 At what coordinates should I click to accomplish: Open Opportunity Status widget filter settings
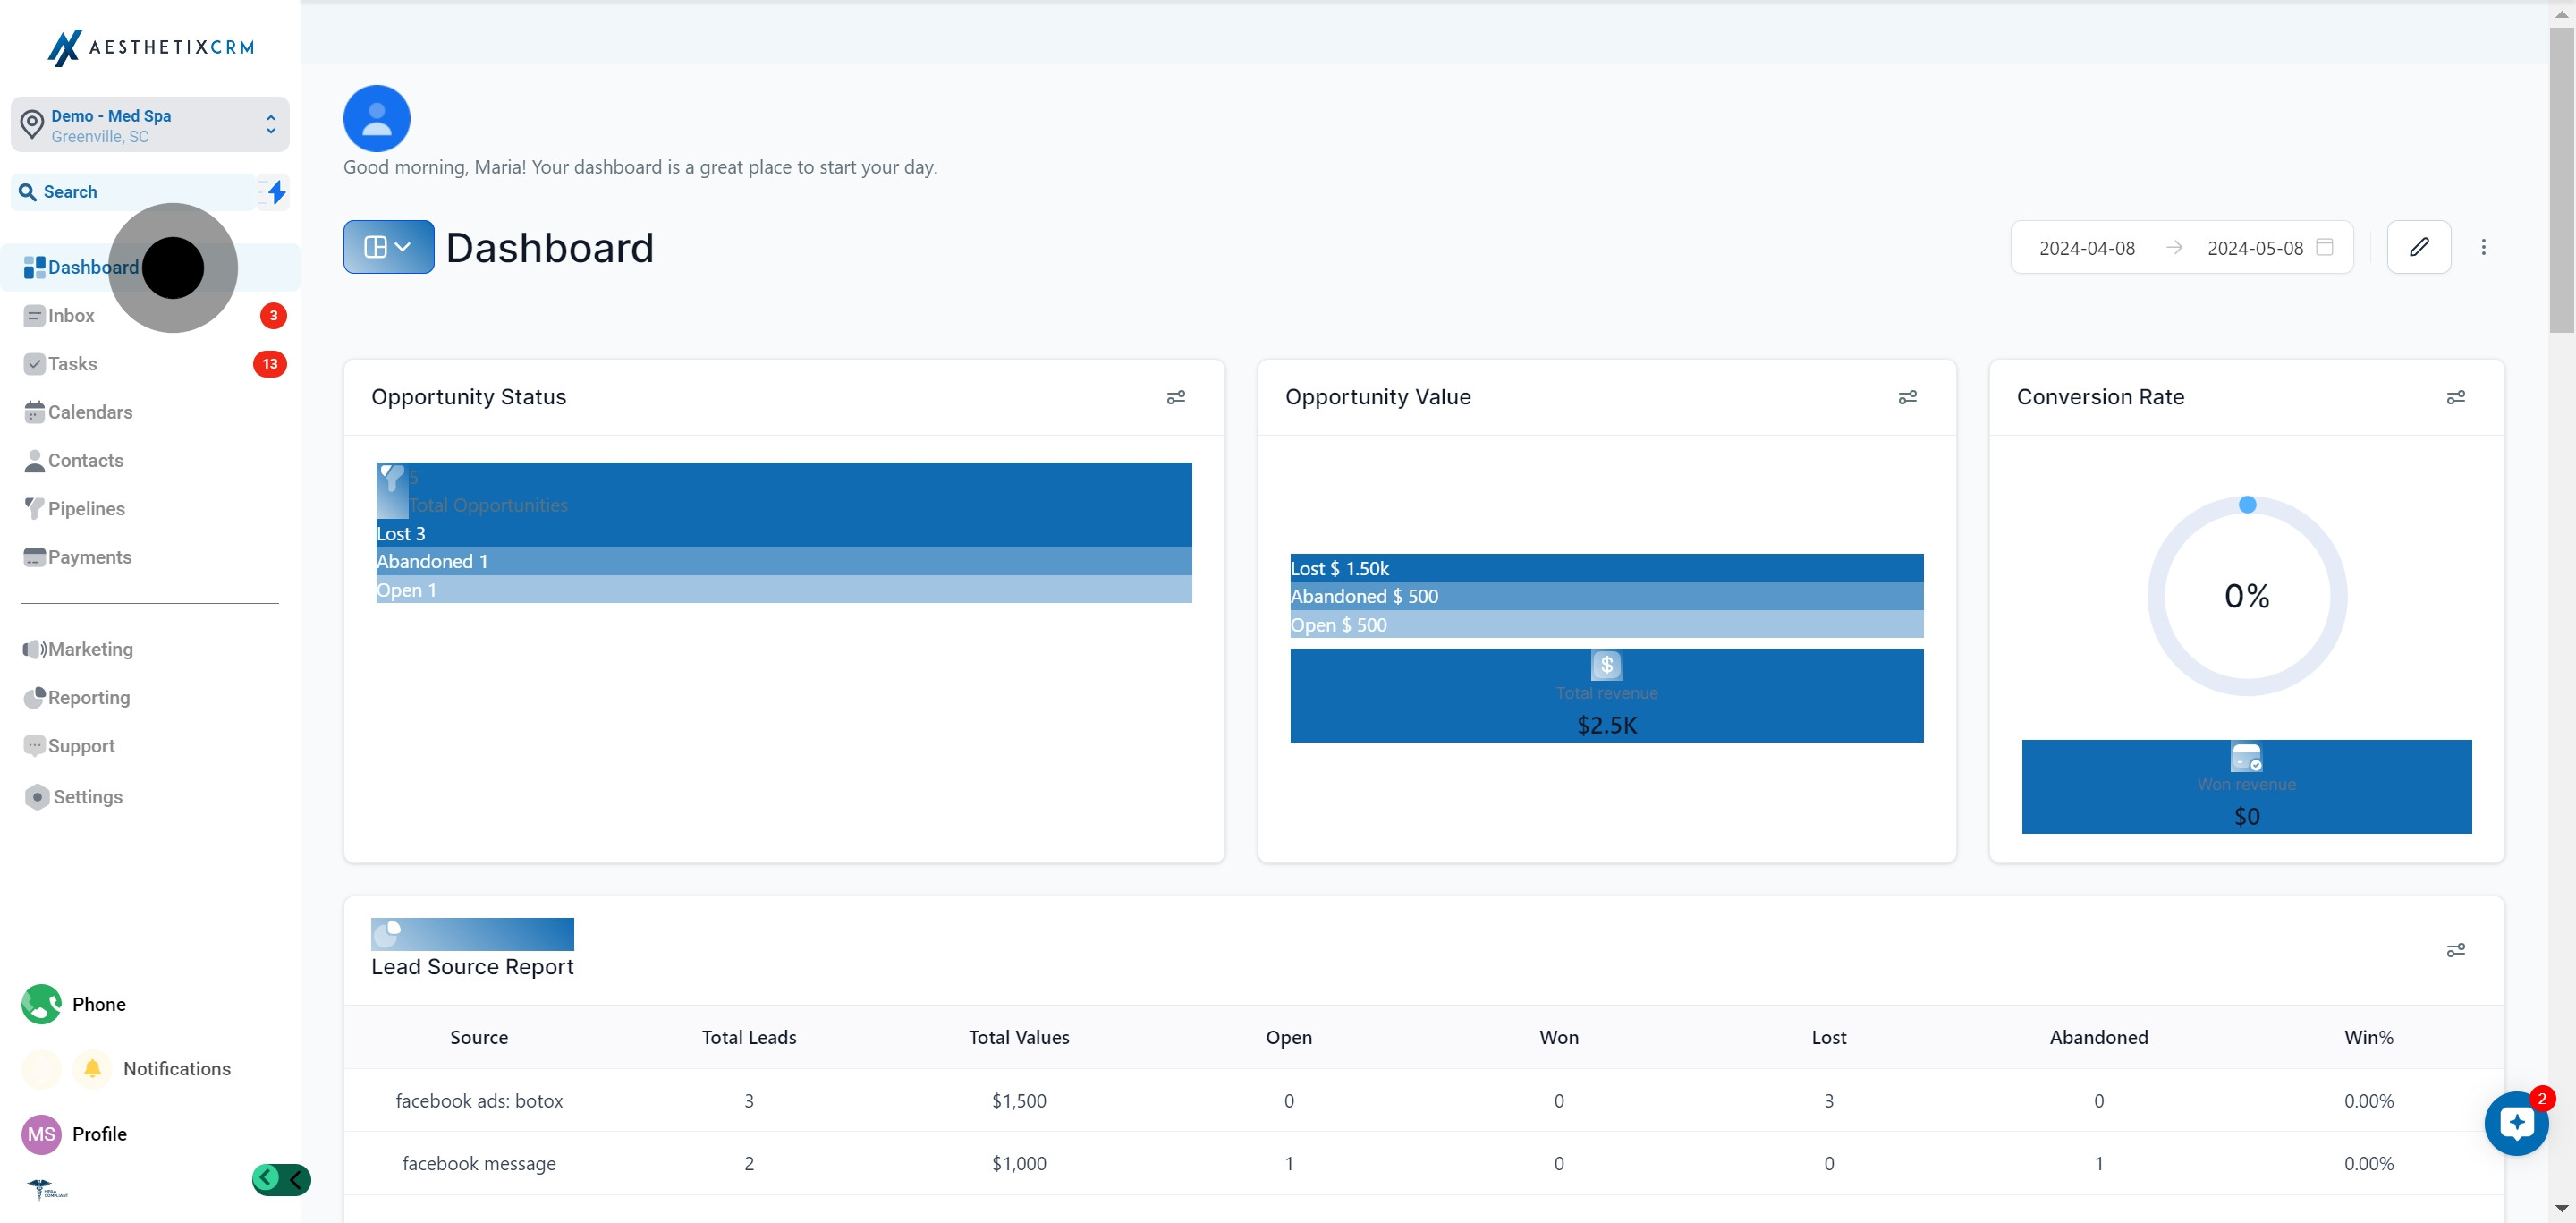click(1176, 397)
